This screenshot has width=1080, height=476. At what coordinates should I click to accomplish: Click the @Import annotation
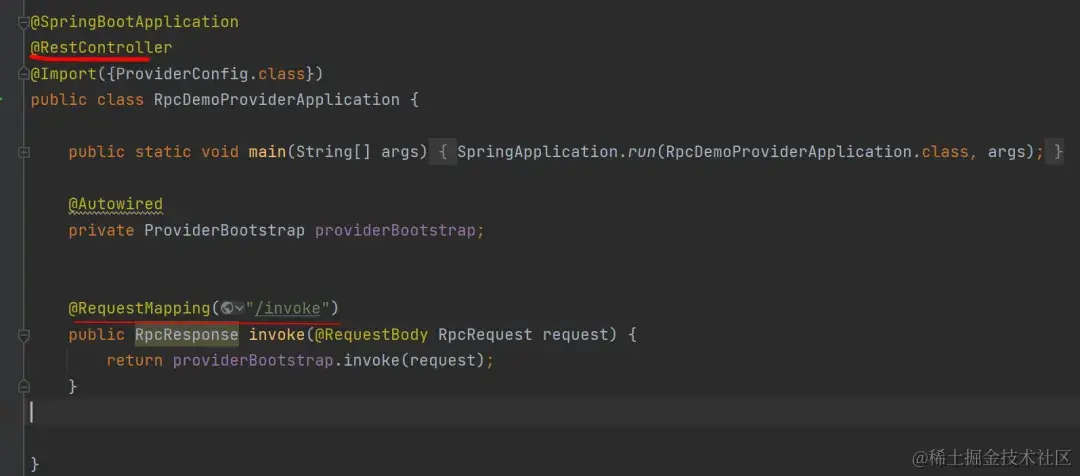(64, 74)
